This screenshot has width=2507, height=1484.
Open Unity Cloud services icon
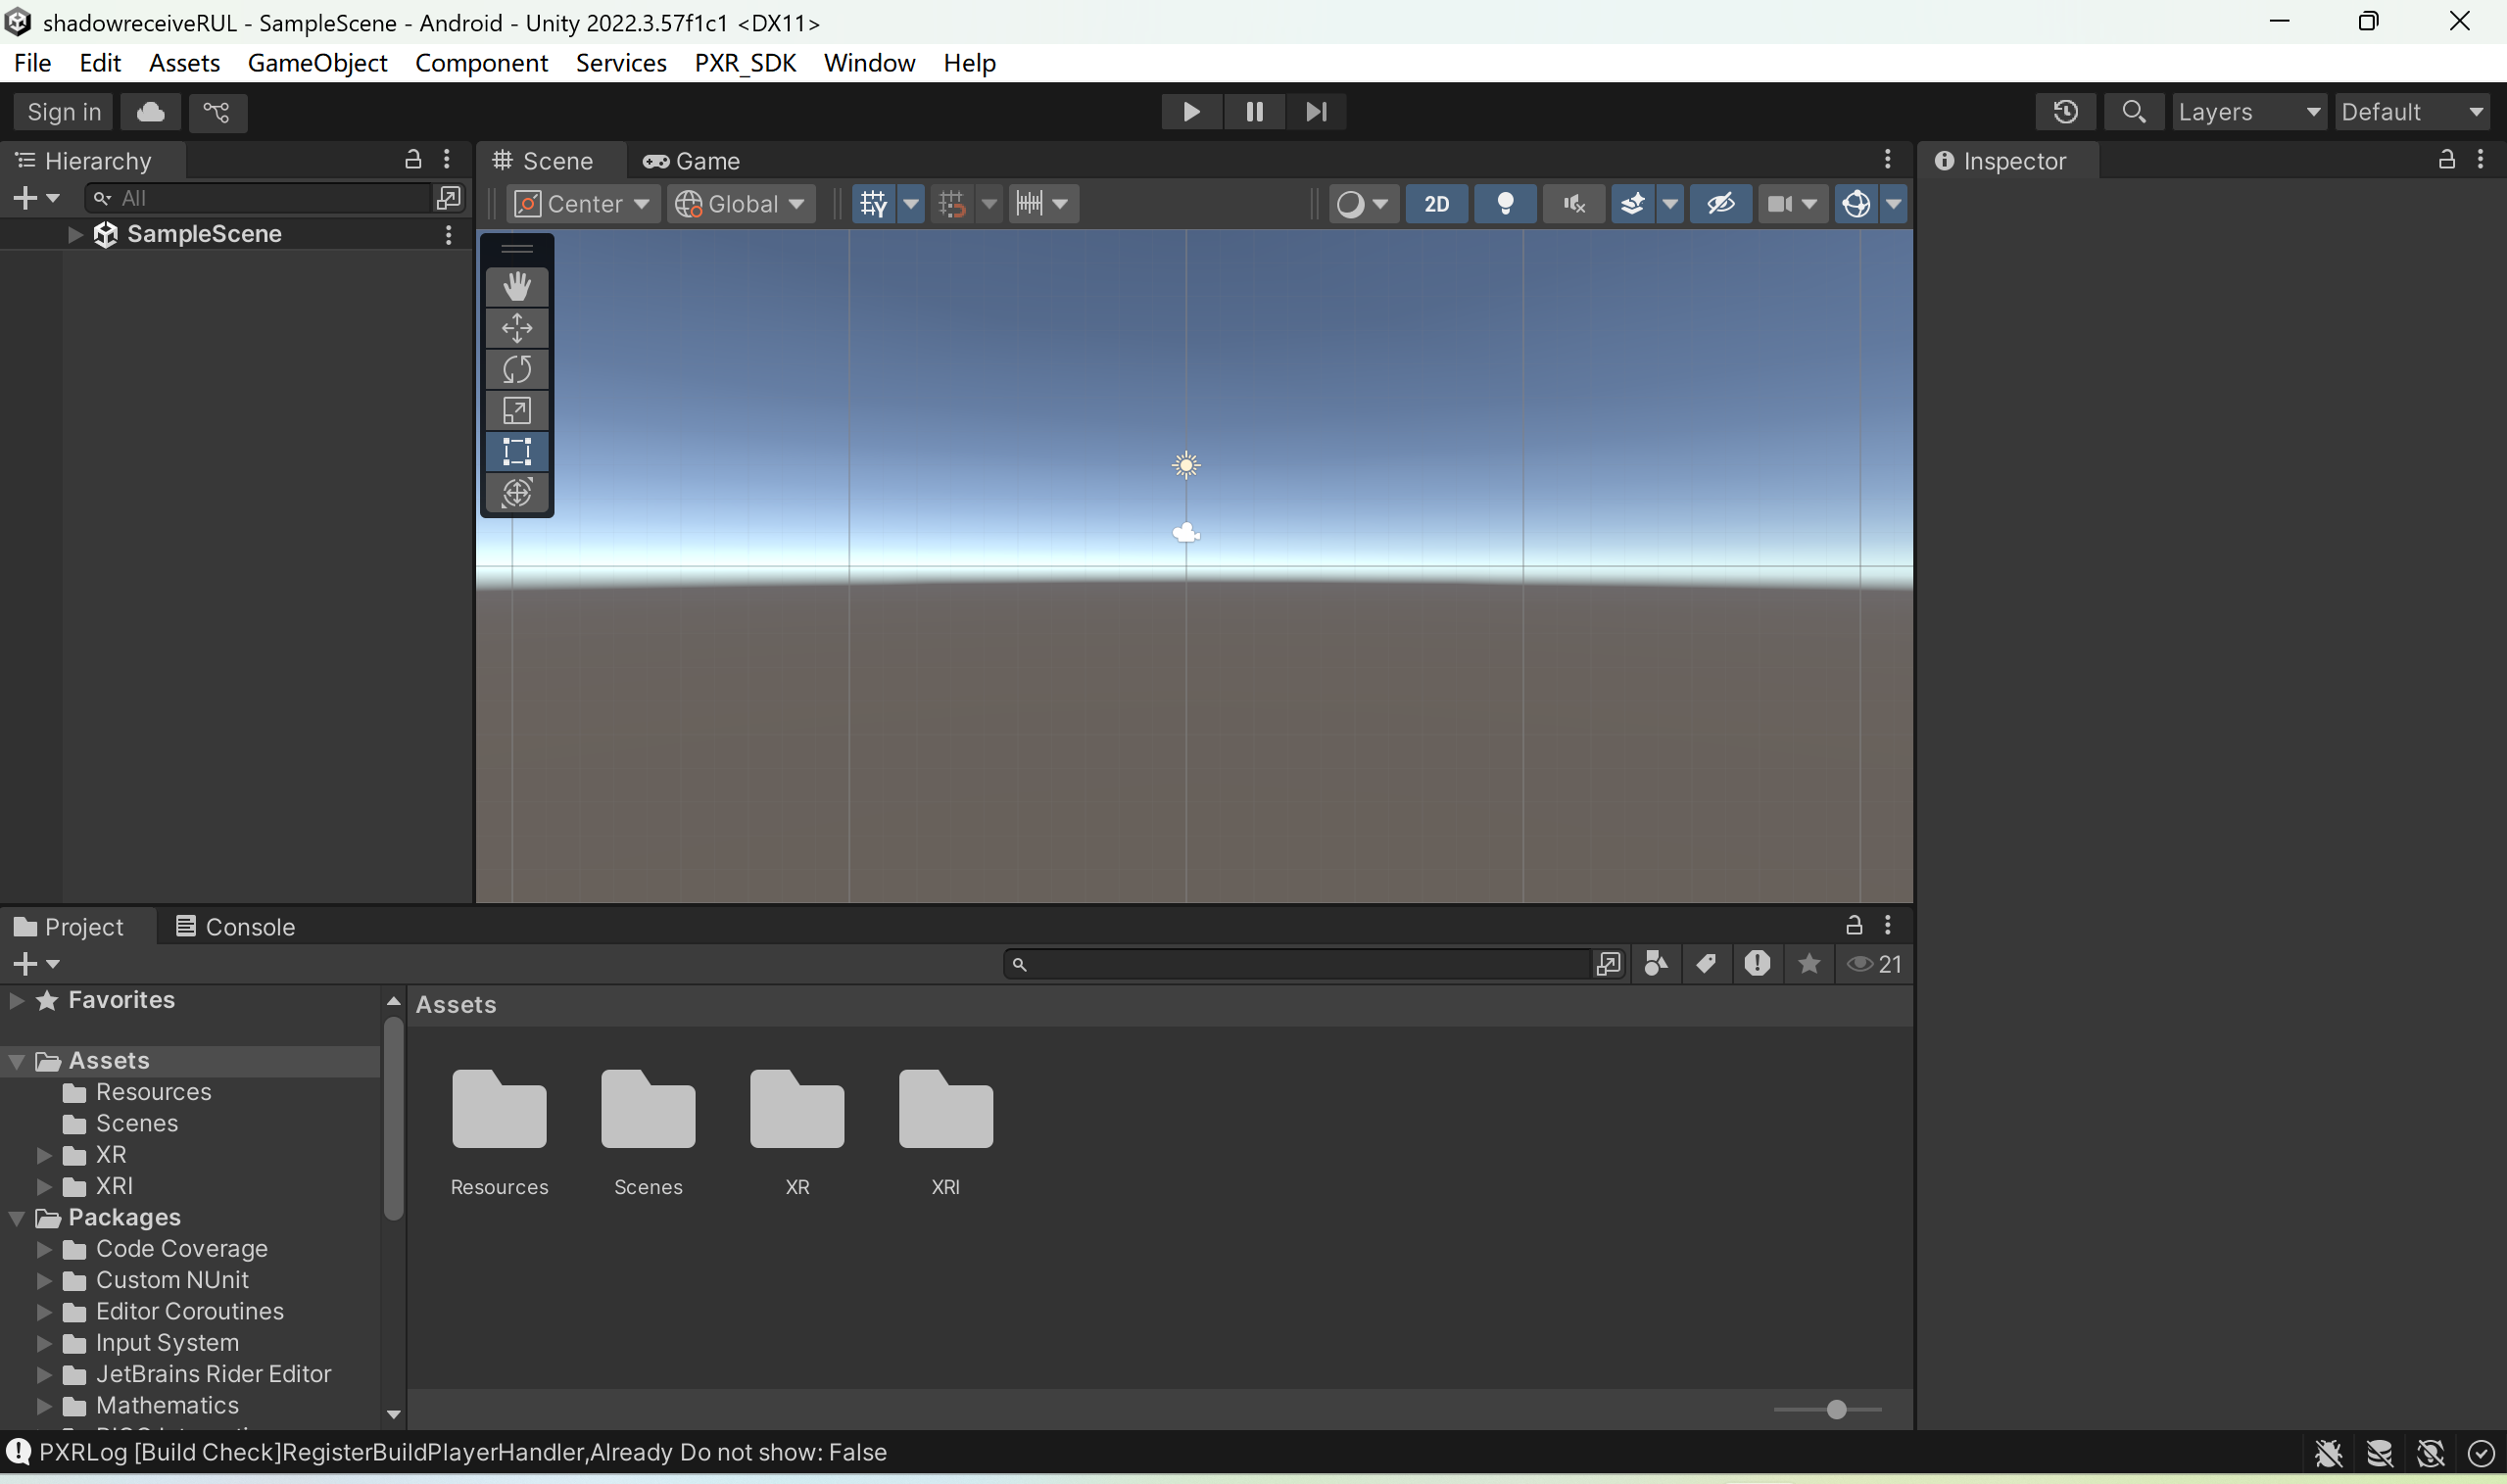pyautogui.click(x=150, y=112)
